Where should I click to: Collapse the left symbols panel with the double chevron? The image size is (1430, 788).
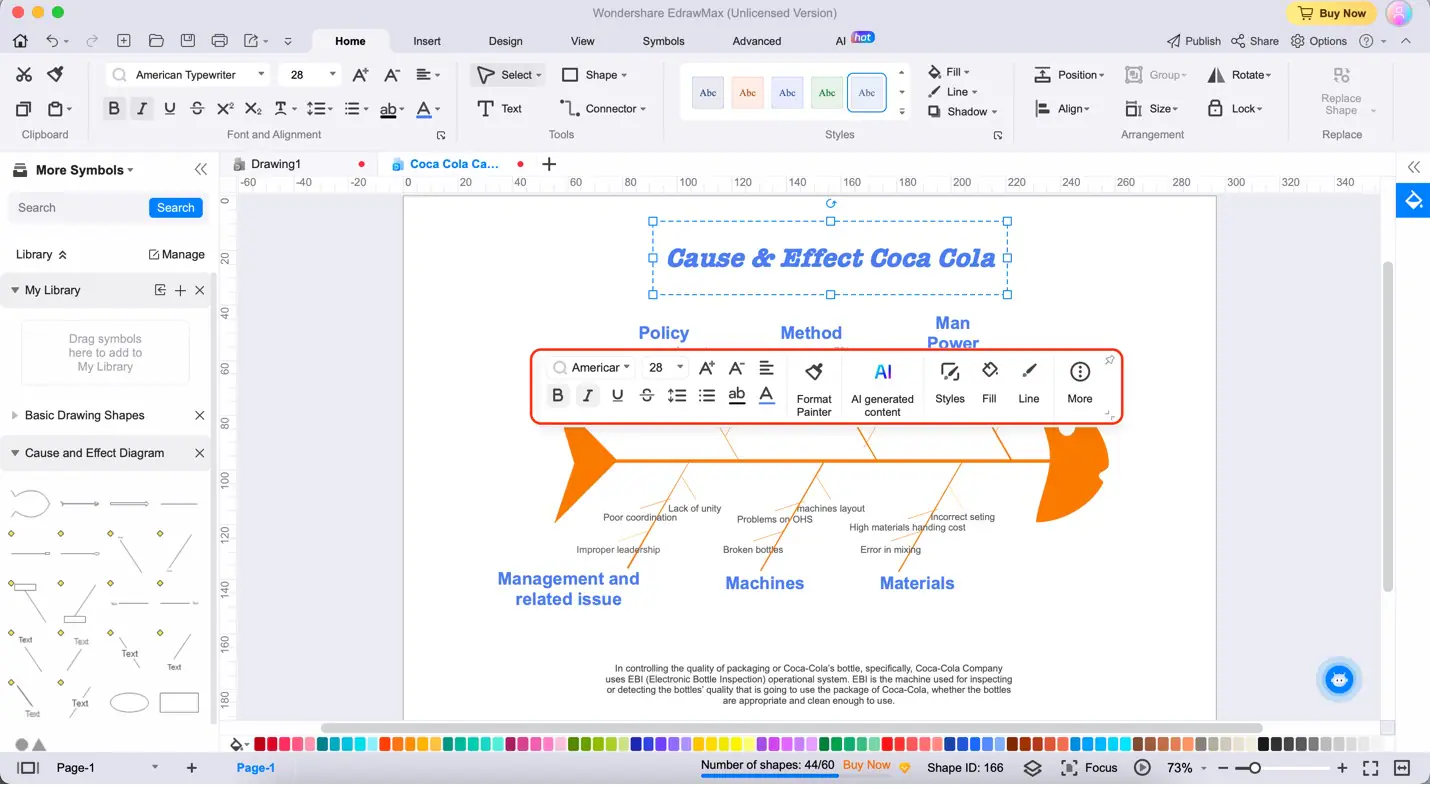(201, 170)
